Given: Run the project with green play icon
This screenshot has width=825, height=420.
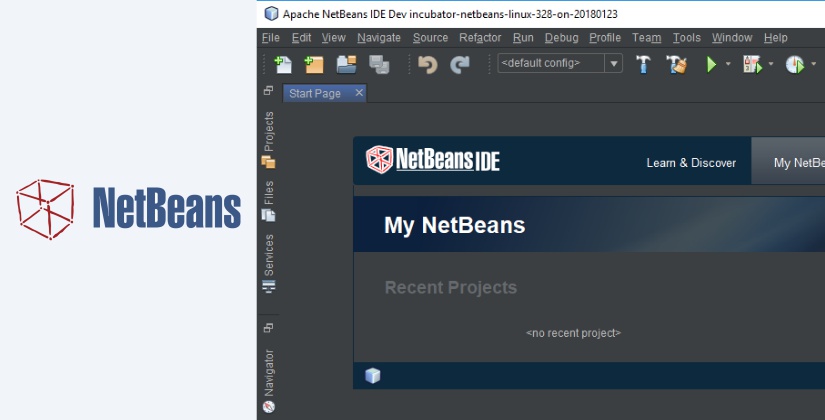Looking at the screenshot, I should click(711, 64).
